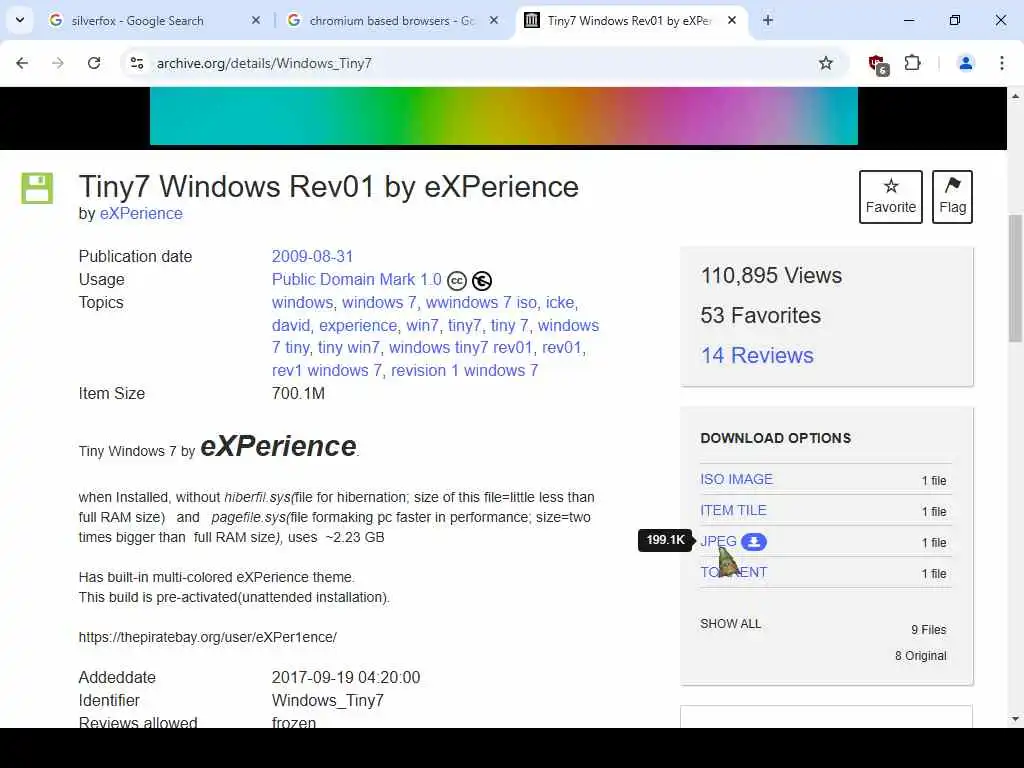Open the 'david' topic link

tap(291, 325)
